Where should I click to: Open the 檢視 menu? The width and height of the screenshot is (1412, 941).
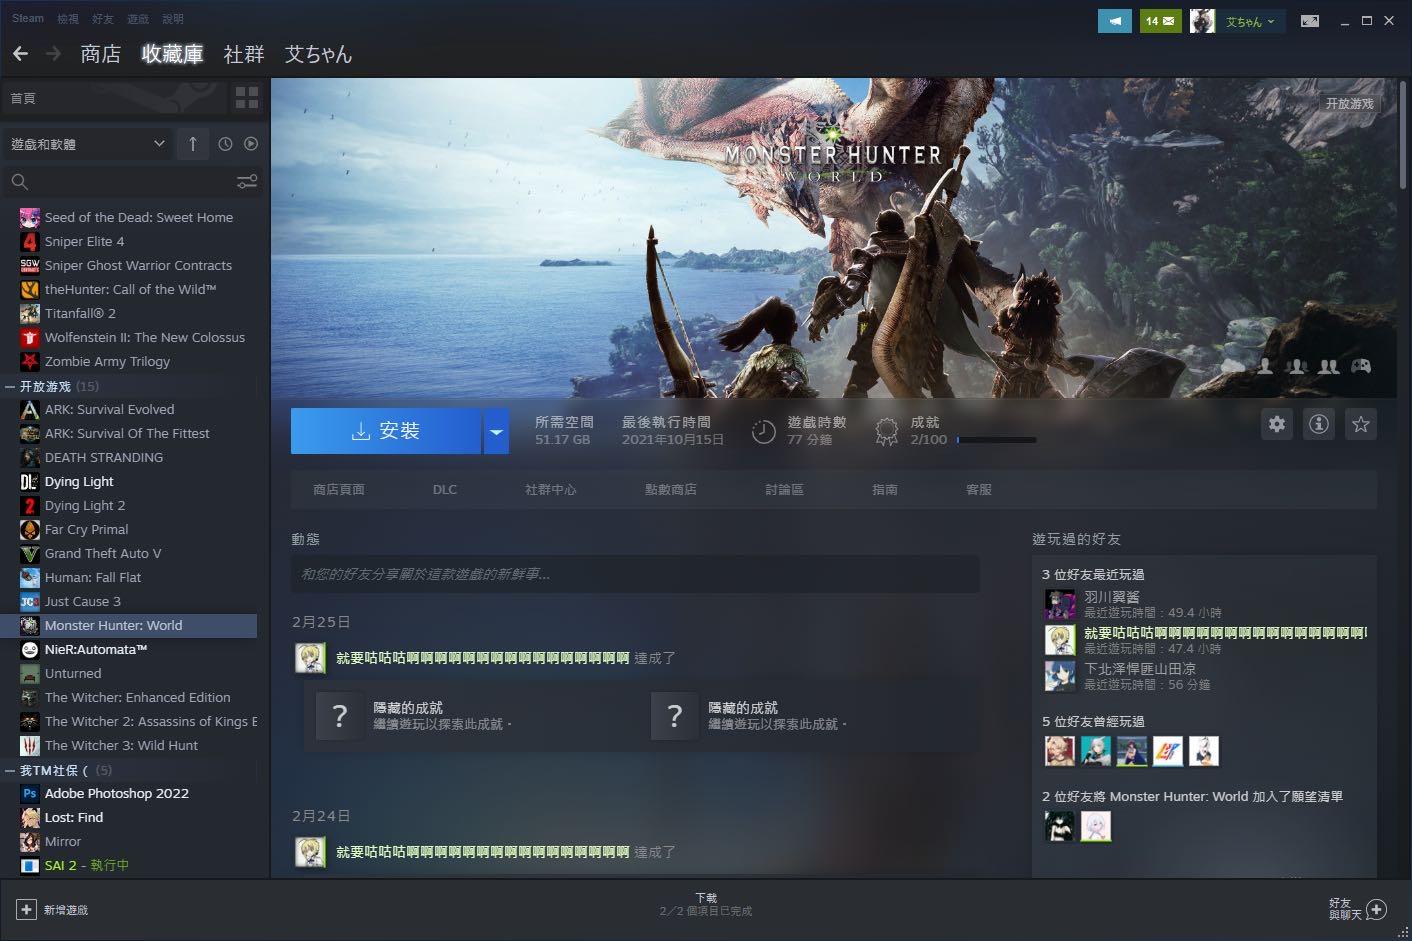point(67,19)
